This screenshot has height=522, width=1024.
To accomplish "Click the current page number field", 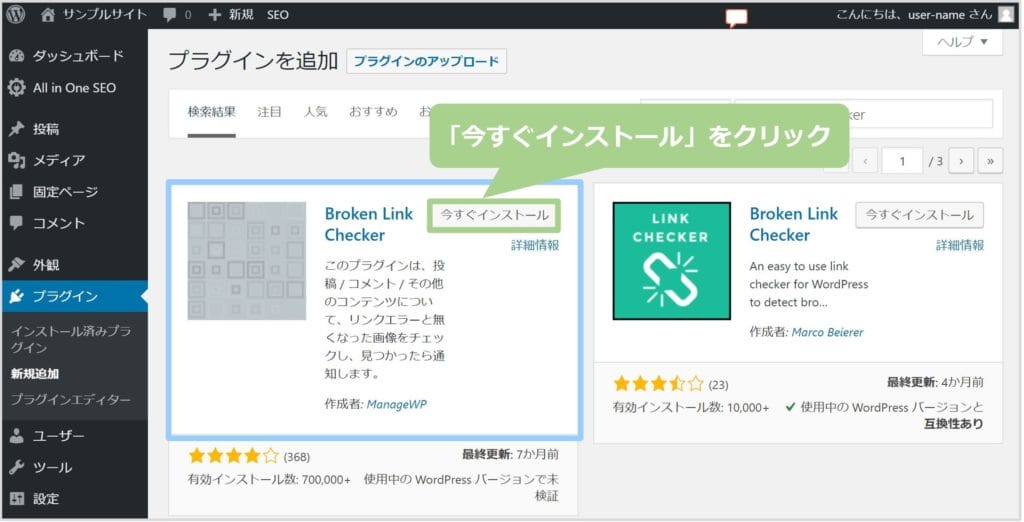I will tap(903, 160).
